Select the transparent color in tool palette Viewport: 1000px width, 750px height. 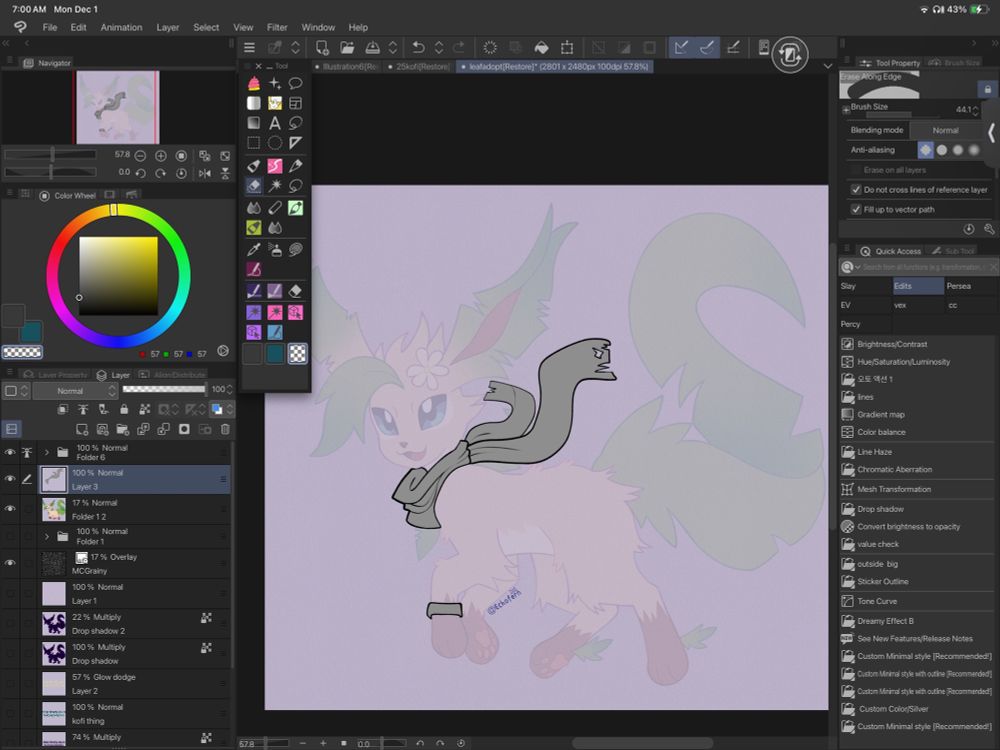pyautogui.click(x=297, y=353)
